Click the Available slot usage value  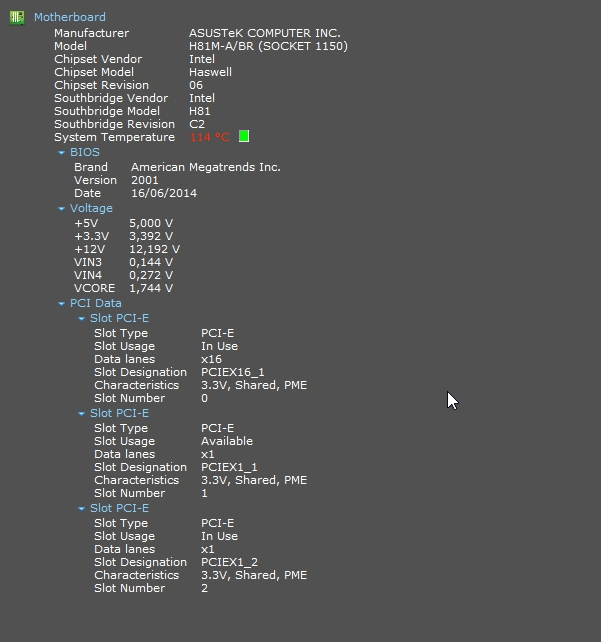click(227, 441)
